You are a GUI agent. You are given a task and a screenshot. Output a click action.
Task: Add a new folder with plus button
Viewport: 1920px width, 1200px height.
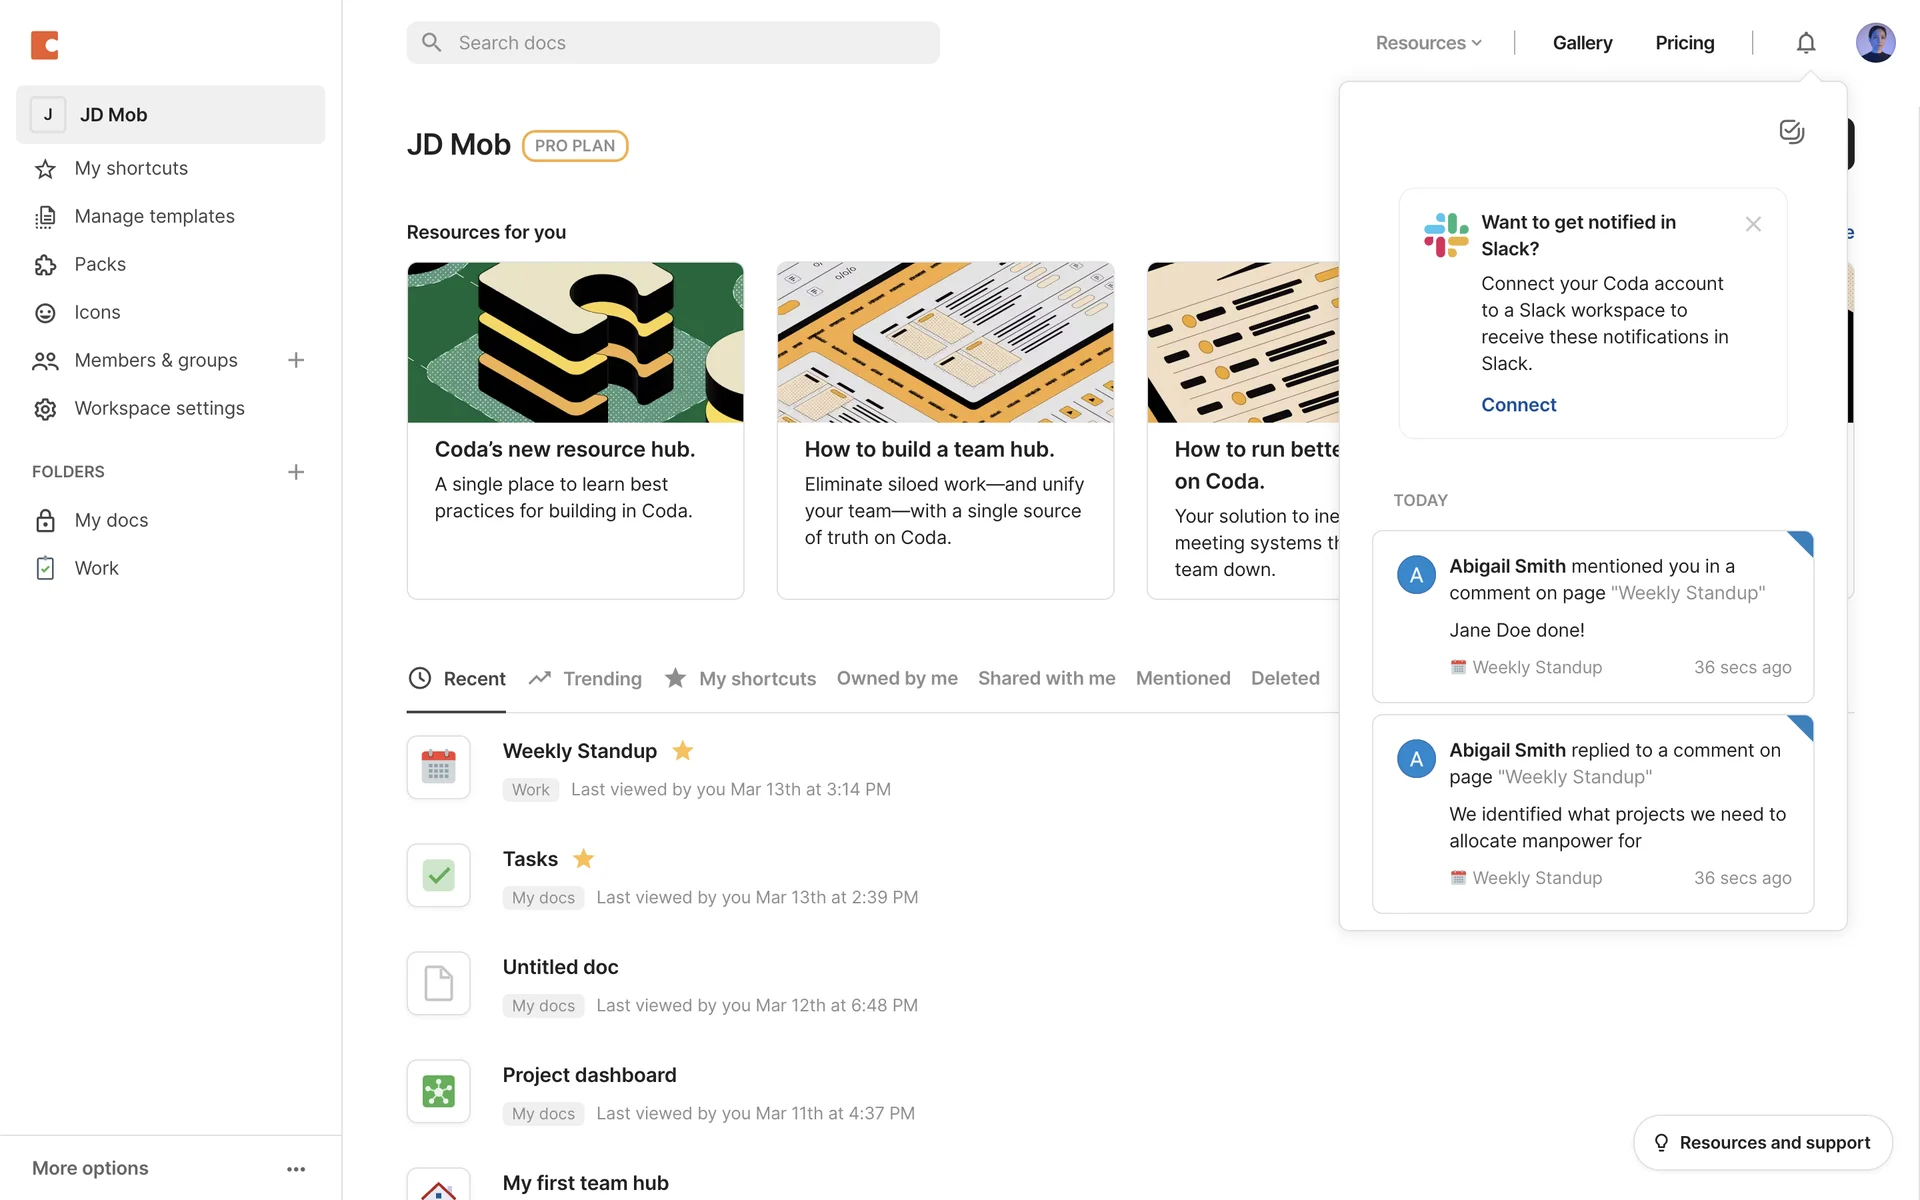coord(296,472)
